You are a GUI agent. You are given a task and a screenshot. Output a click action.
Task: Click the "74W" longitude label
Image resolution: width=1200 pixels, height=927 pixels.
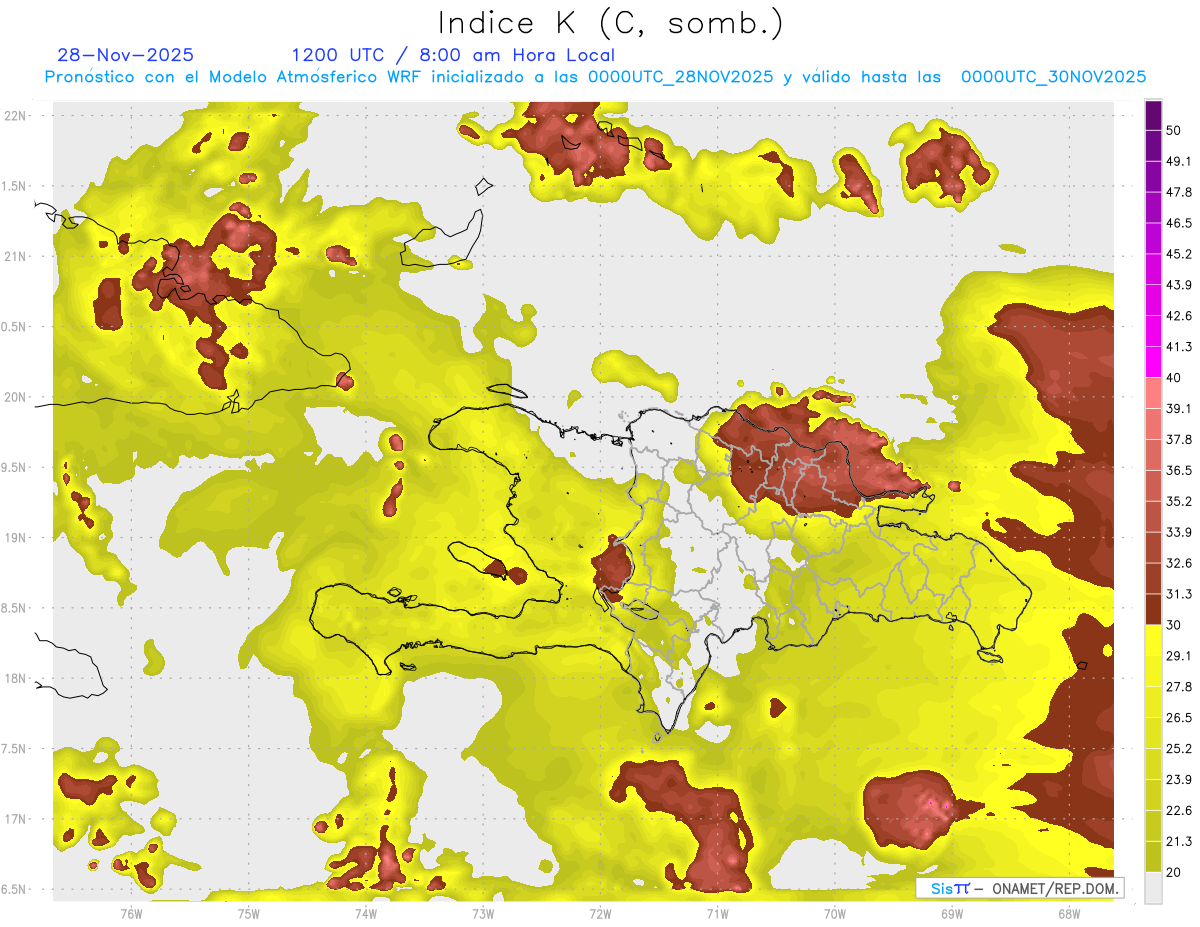point(366,914)
